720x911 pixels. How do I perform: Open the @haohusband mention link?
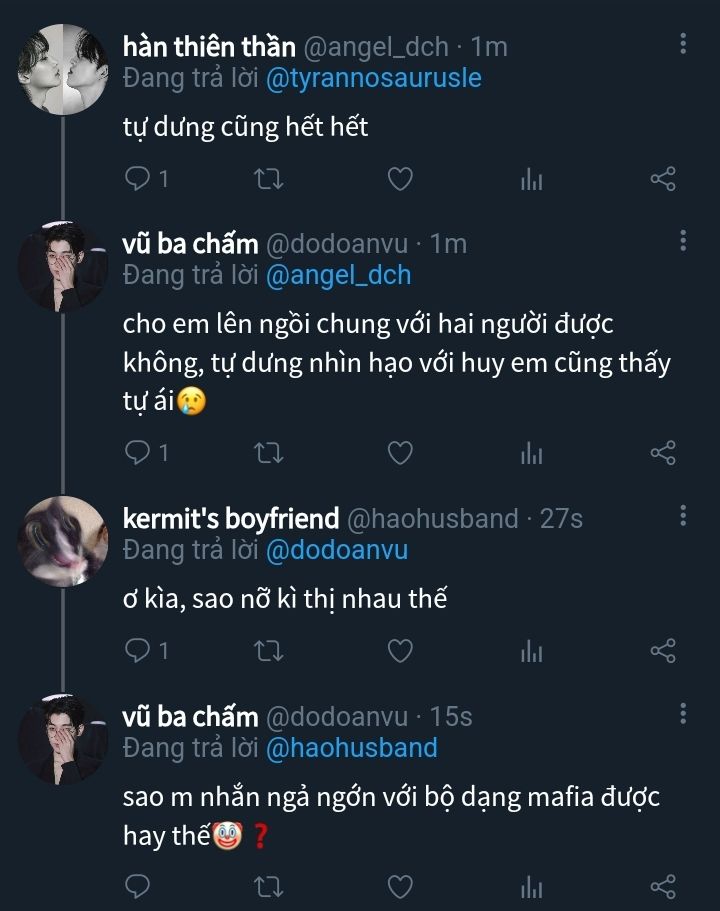(352, 747)
